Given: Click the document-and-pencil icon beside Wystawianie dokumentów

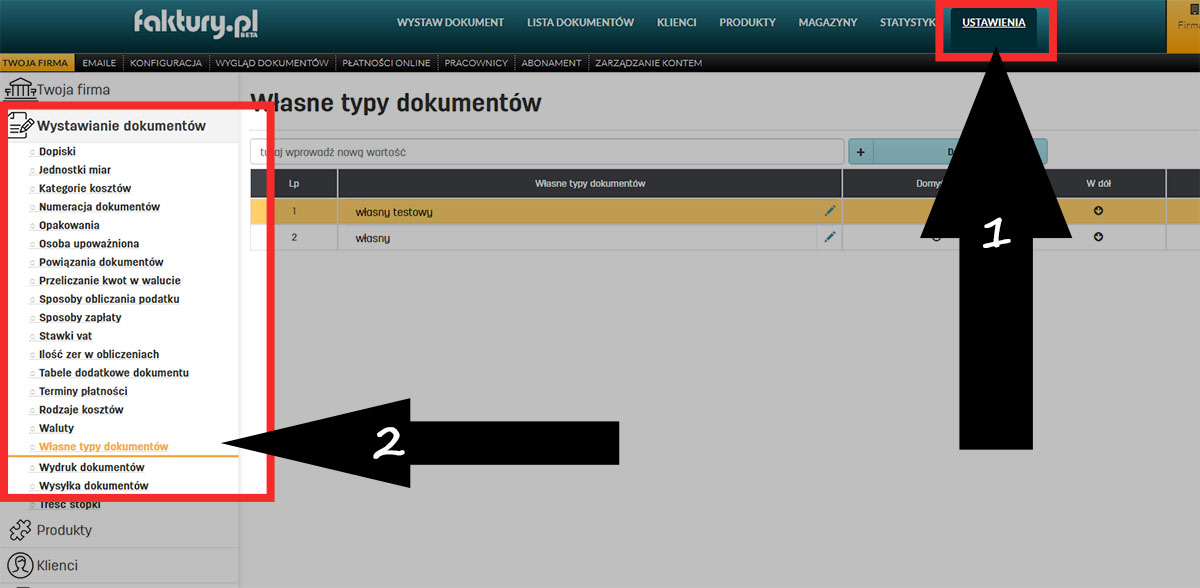Looking at the screenshot, I should pyautogui.click(x=20, y=124).
